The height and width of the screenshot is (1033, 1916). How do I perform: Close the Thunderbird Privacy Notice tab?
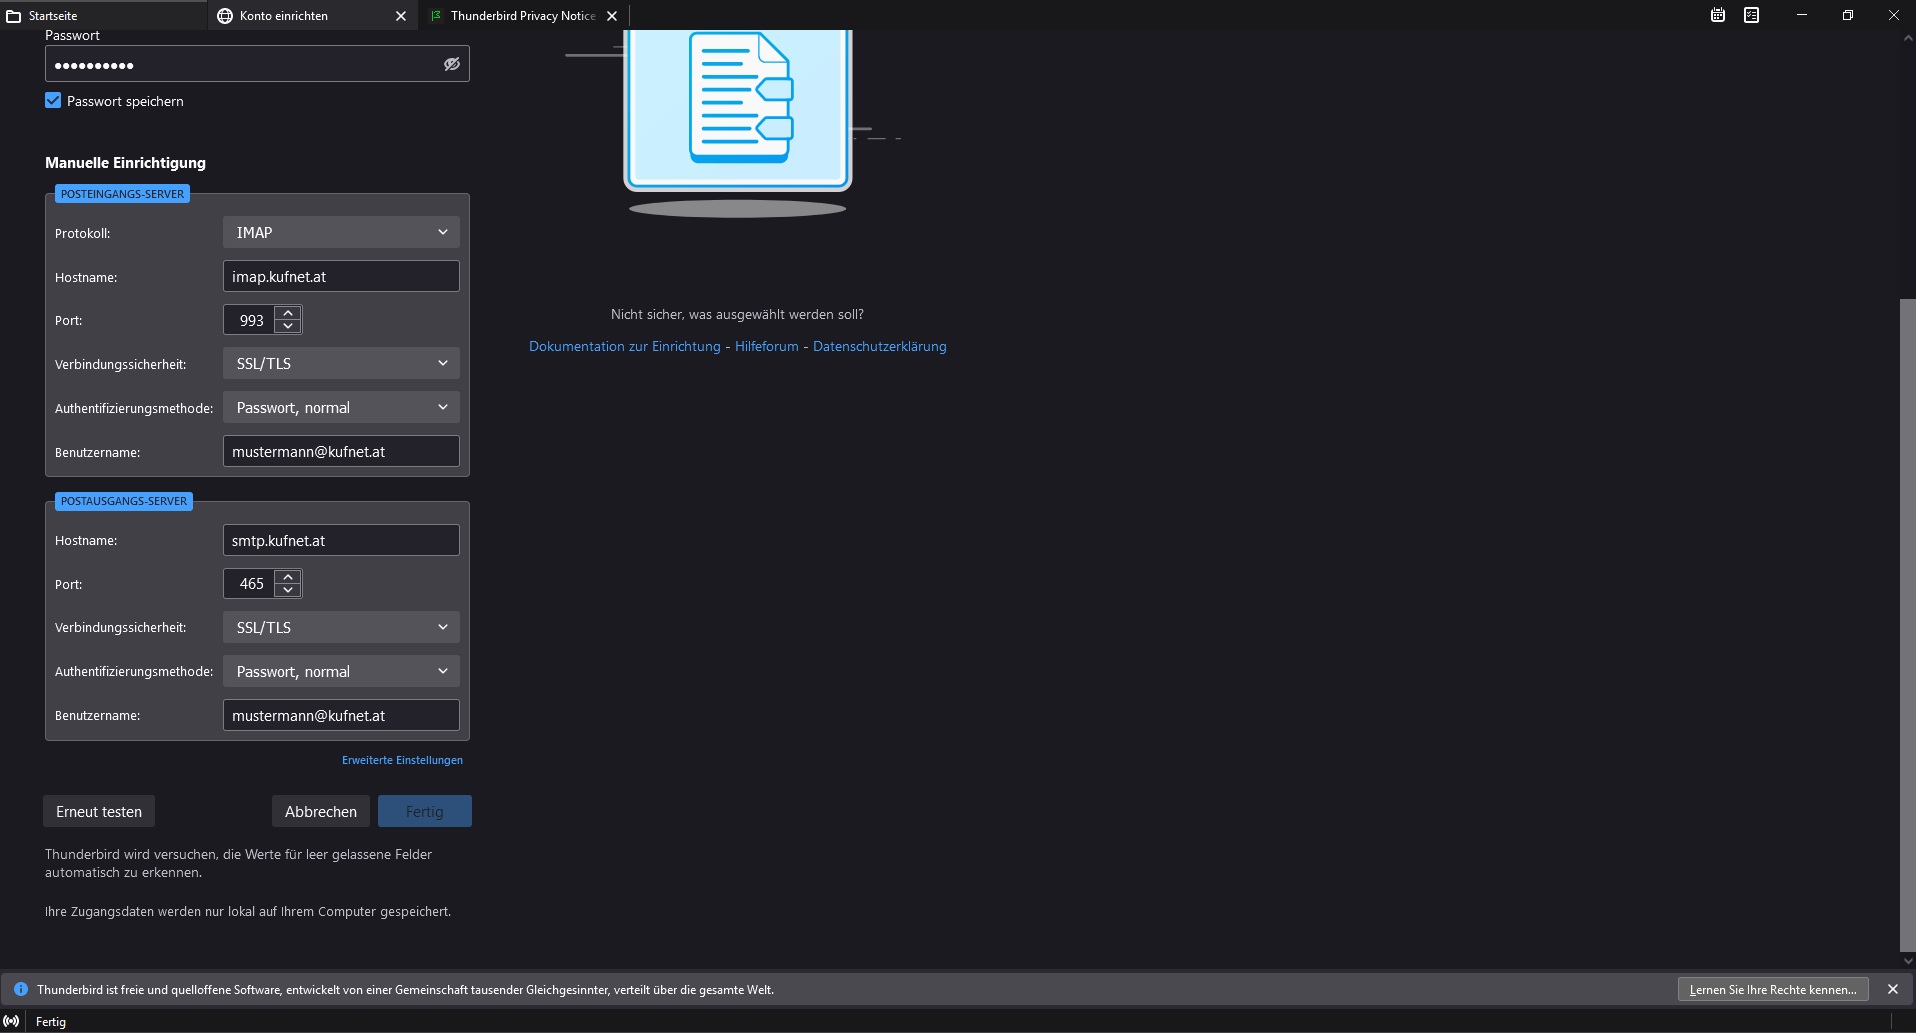pos(612,16)
